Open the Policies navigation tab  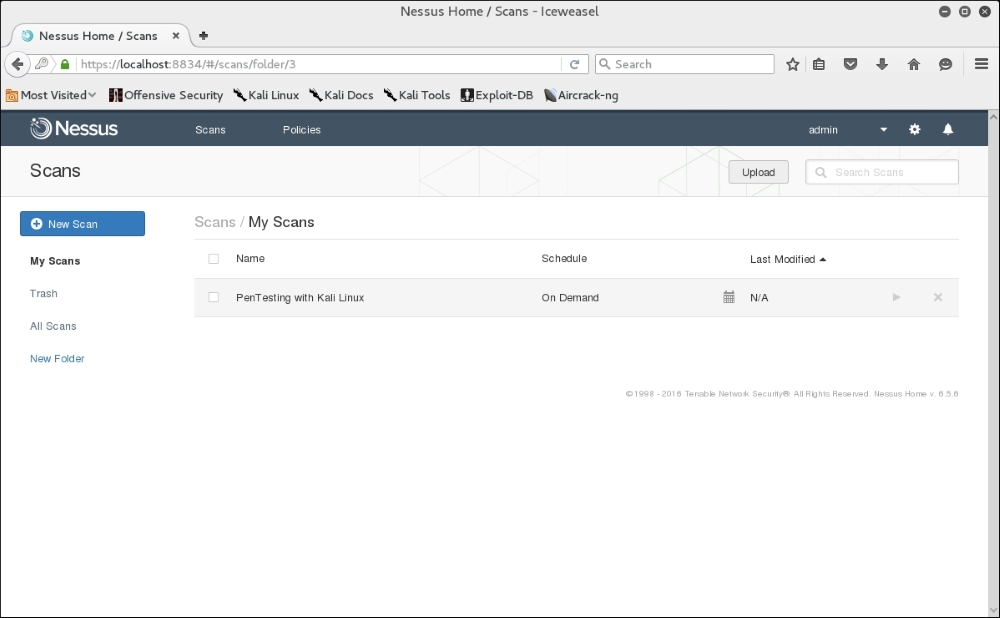tap(302, 129)
